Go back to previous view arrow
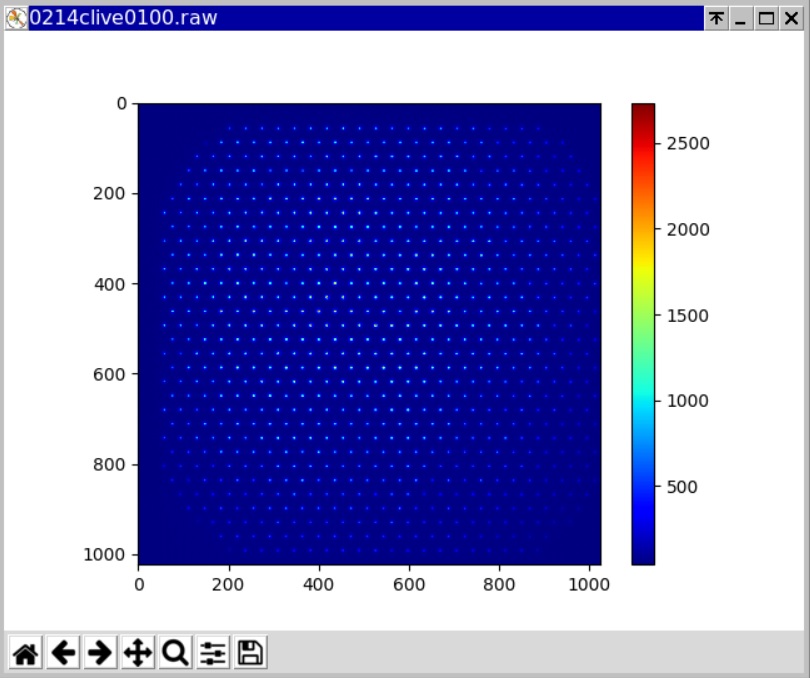The width and height of the screenshot is (810, 678). 63,653
